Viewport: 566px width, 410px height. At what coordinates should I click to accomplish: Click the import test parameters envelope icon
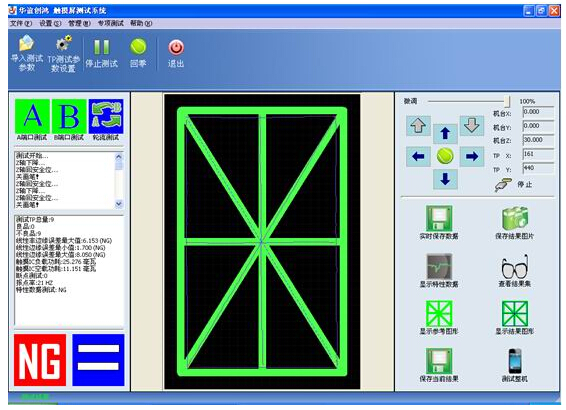(x=26, y=44)
